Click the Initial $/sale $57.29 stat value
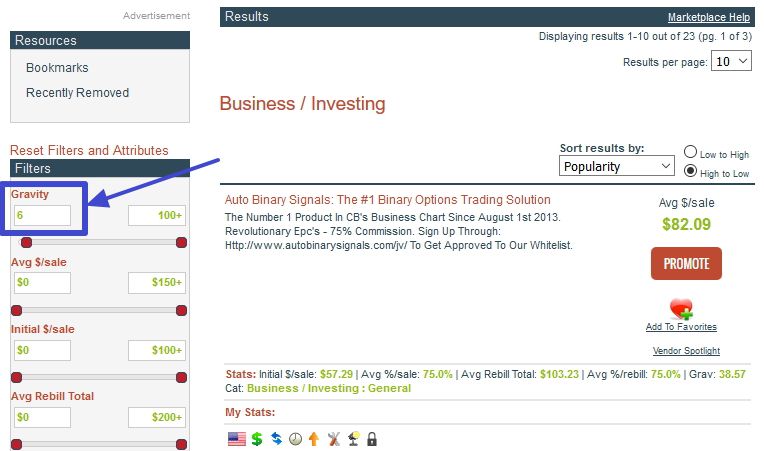Screen dimensions: 764x451 click(x=336, y=374)
